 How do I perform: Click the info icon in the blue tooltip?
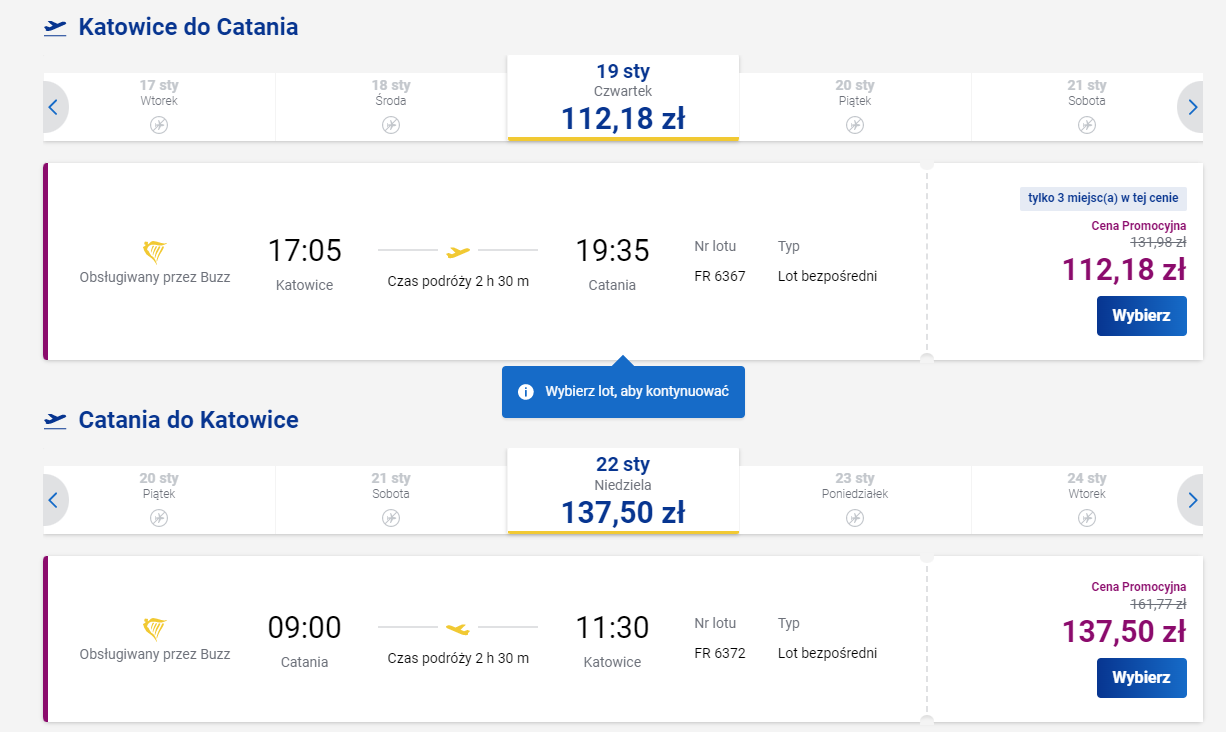click(526, 392)
